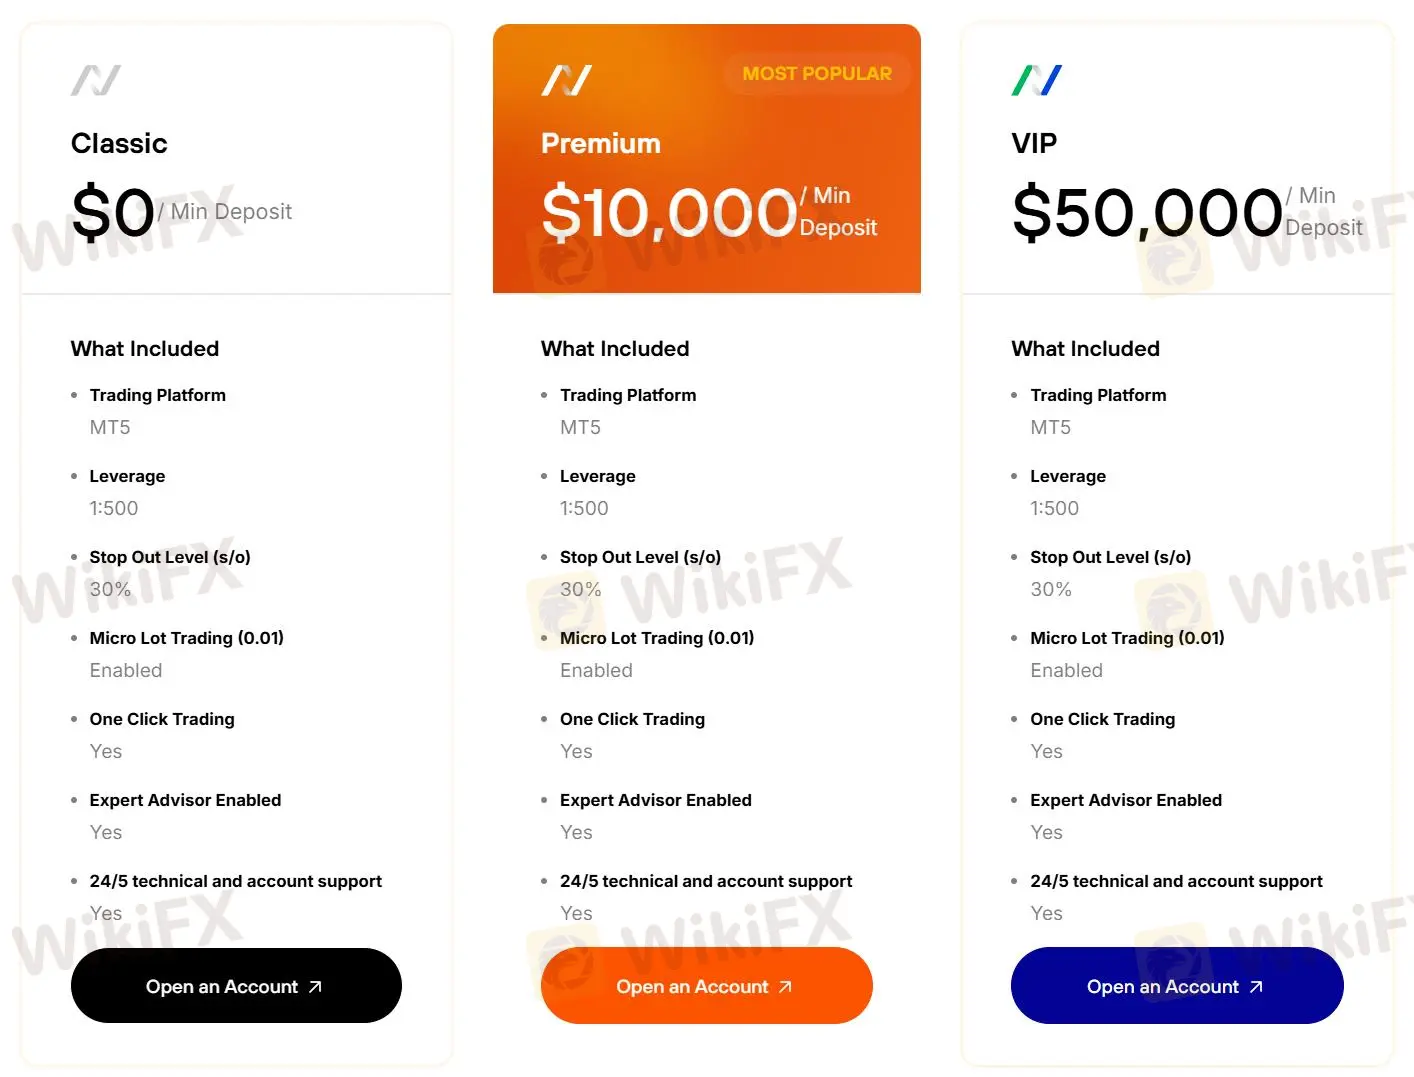Open an Account for the VIP plan
Image resolution: width=1414 pixels, height=1077 pixels.
1177,986
